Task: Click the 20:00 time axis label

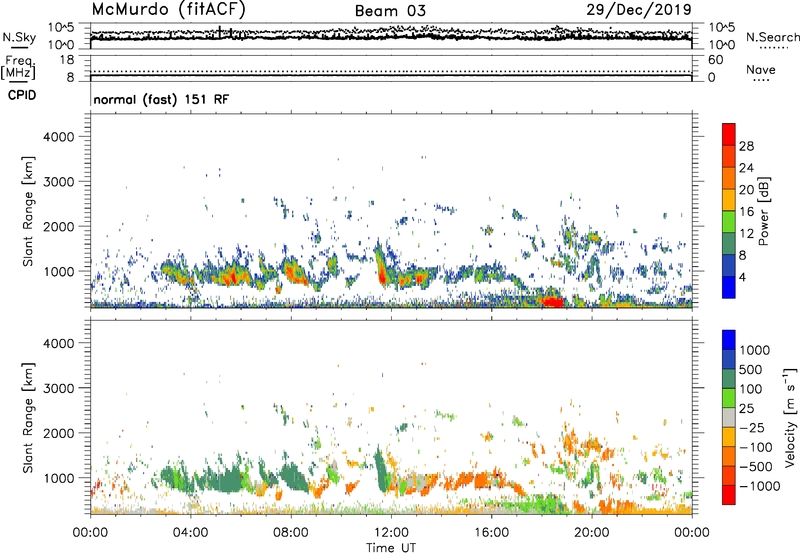Action: point(591,533)
